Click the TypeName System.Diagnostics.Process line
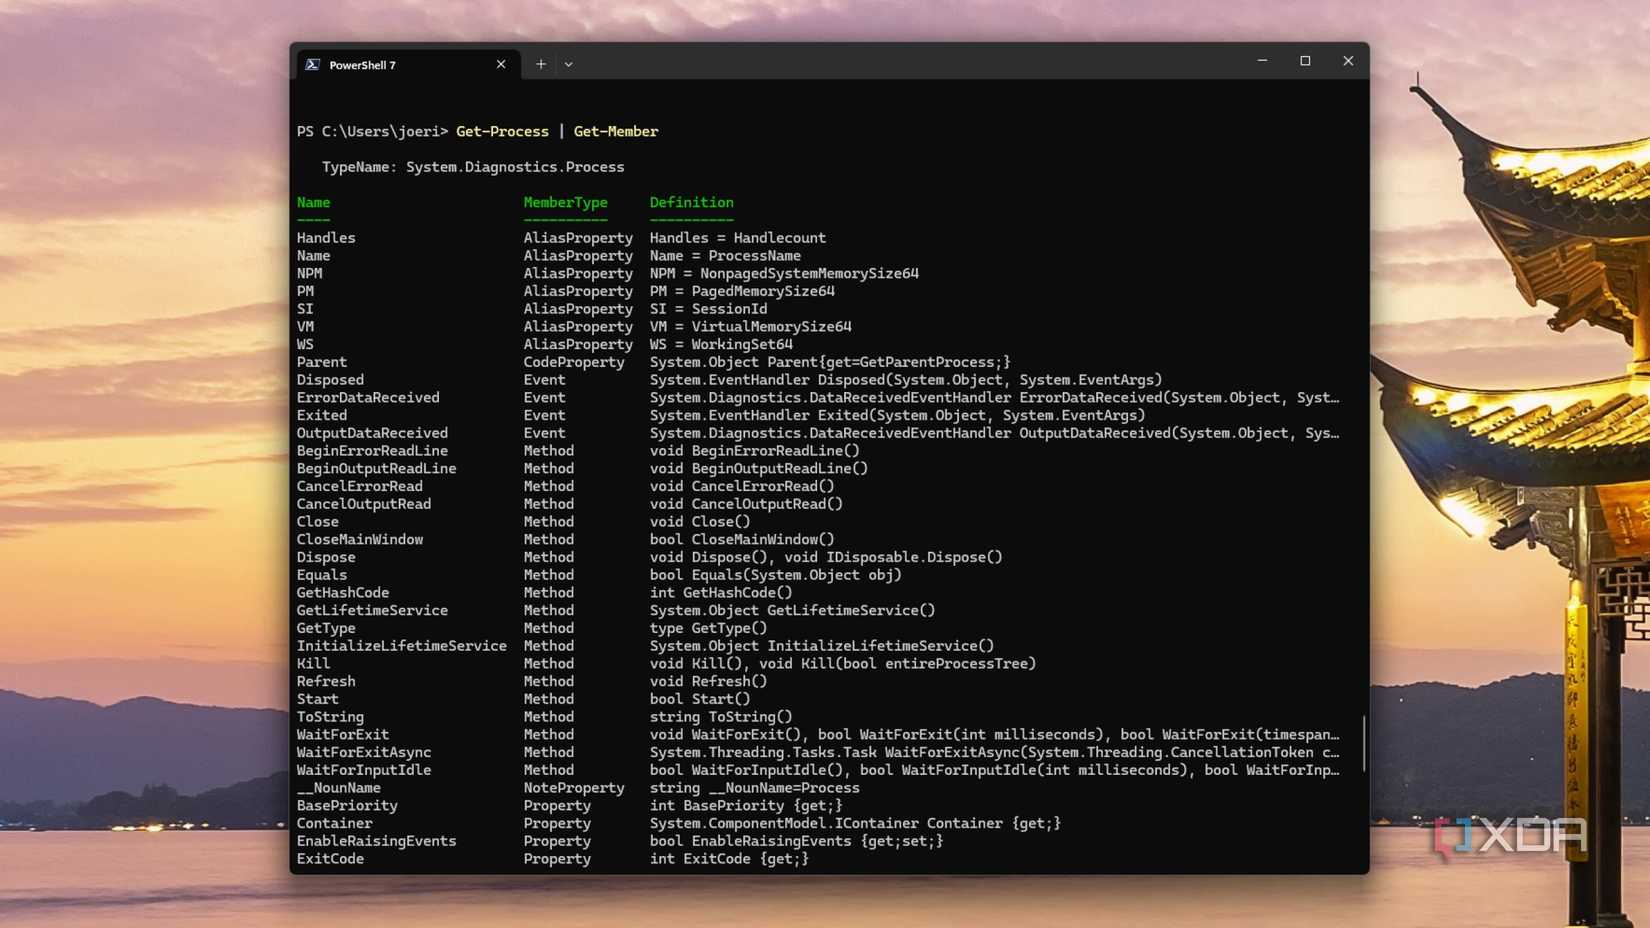 click(x=472, y=167)
